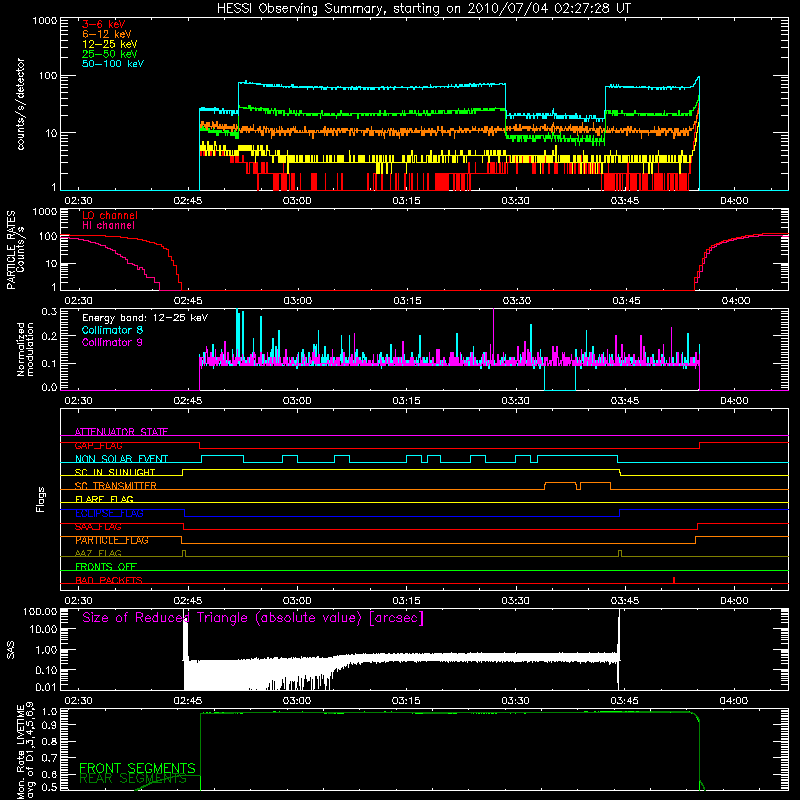800x800 pixels.
Task: Click the PARTICLE RATES axis title
Action: point(11,250)
